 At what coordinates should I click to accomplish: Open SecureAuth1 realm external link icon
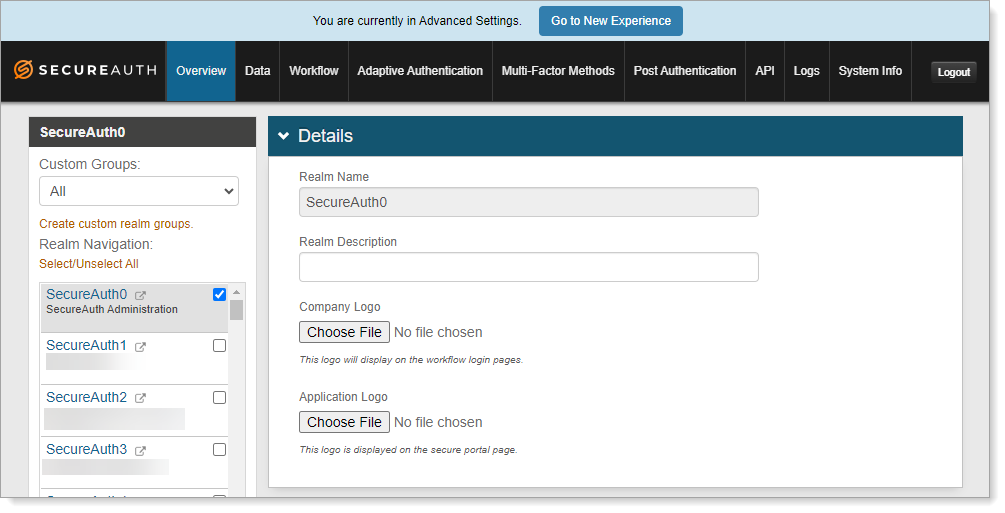click(x=141, y=347)
